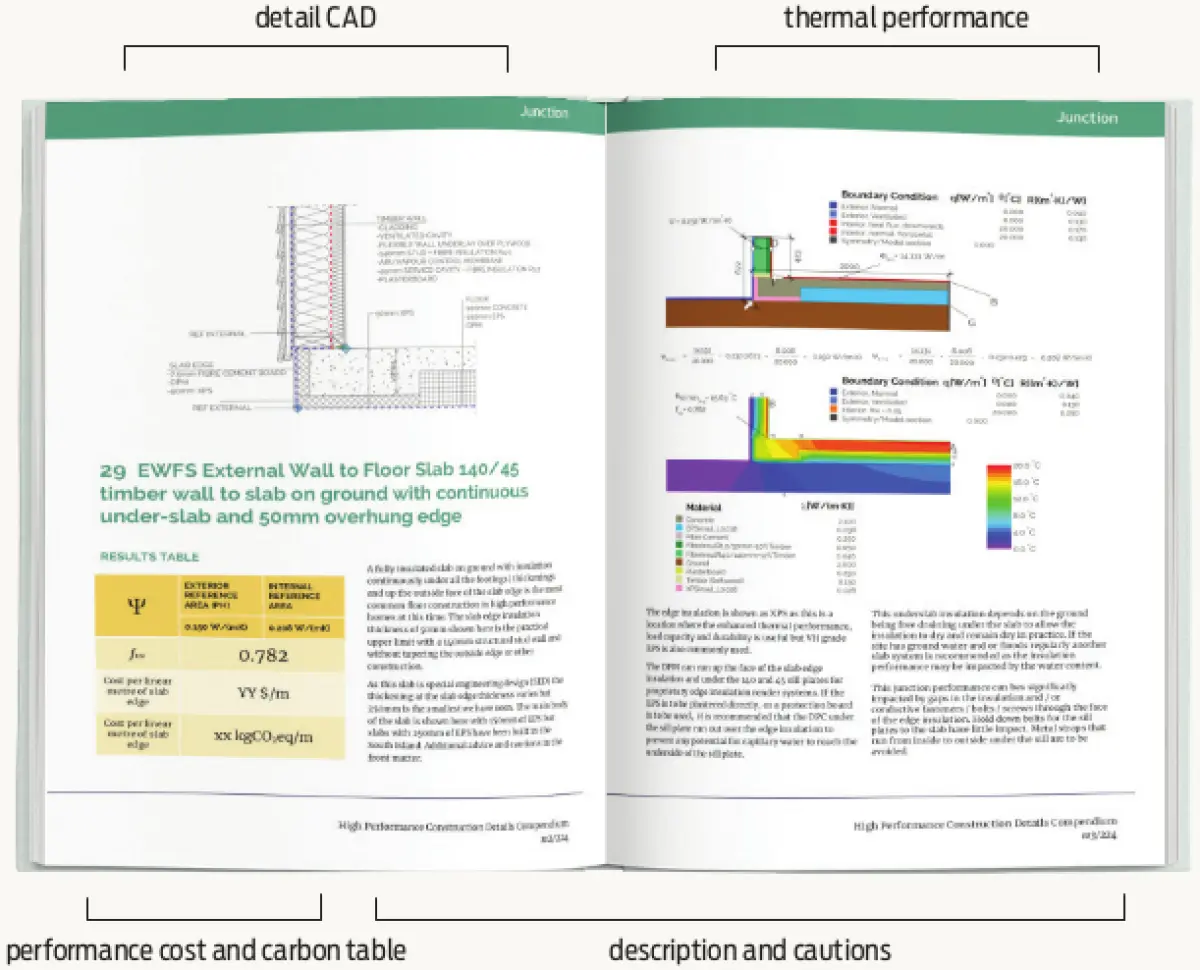Select the 'xx kgCO2eq/m' carbon cell
The width and height of the screenshot is (1200, 970).
pos(264,736)
